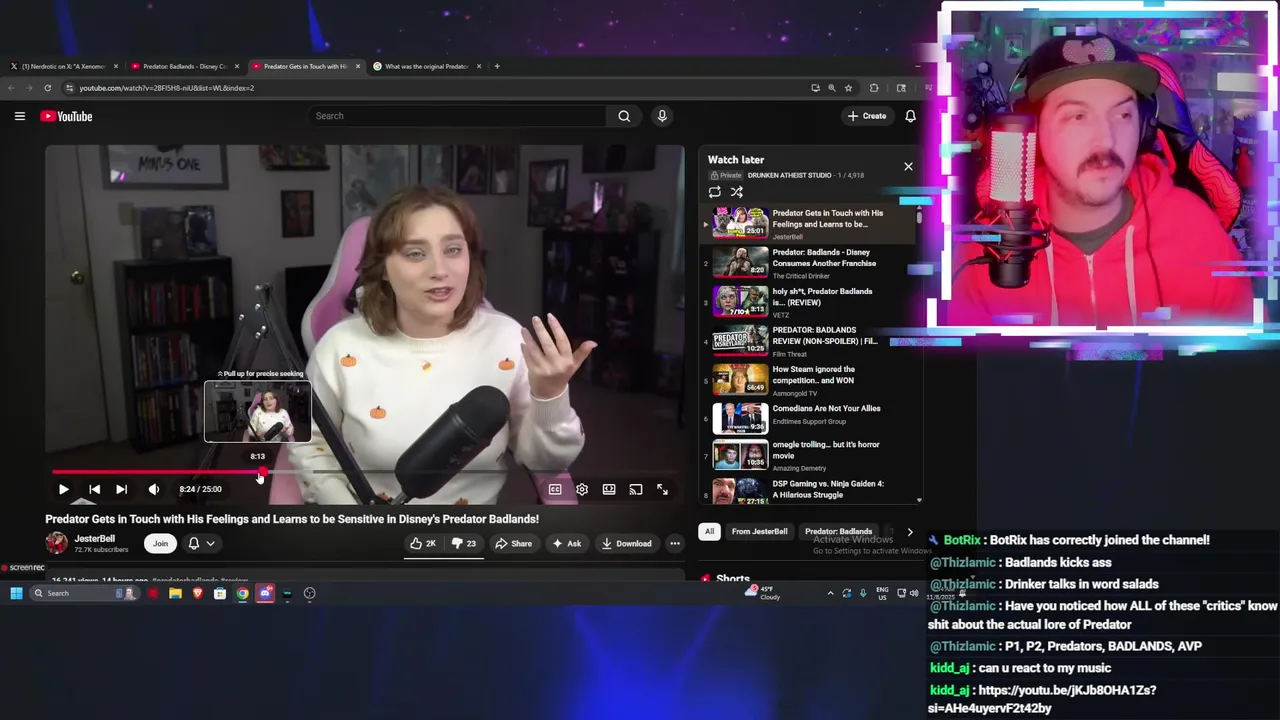Screen dimensions: 1280x720
Task: Toggle playlist shuffle icon
Action: click(737, 192)
